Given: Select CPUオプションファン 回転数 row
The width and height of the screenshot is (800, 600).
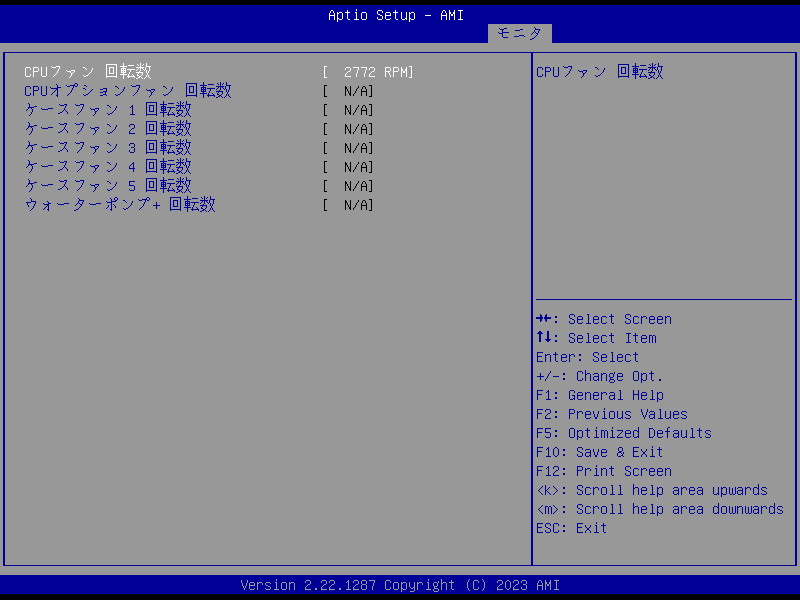Looking at the screenshot, I should click(199, 91).
